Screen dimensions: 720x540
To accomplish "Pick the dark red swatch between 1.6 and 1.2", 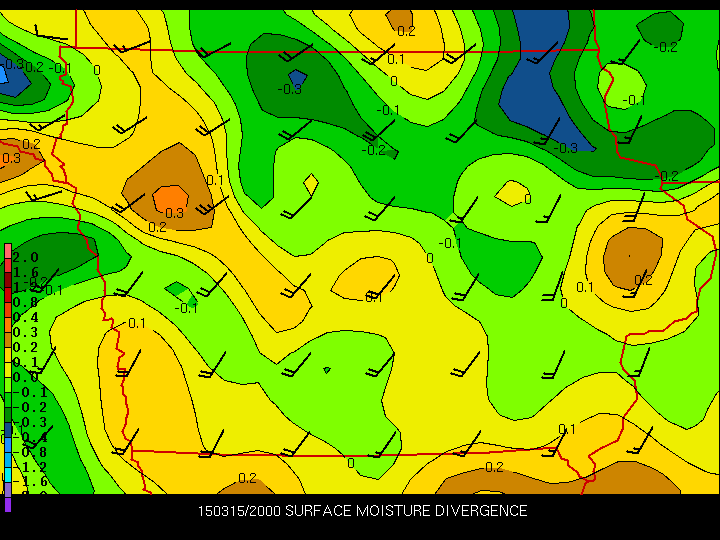I will click(8, 281).
